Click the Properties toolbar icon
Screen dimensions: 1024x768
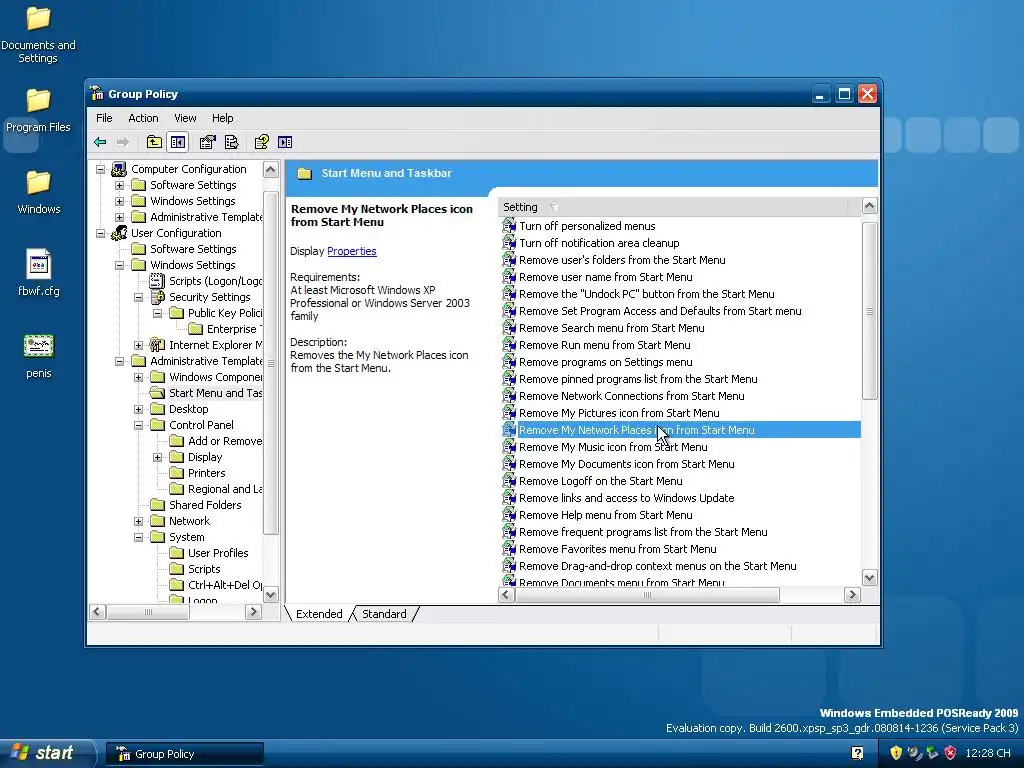[x=207, y=142]
